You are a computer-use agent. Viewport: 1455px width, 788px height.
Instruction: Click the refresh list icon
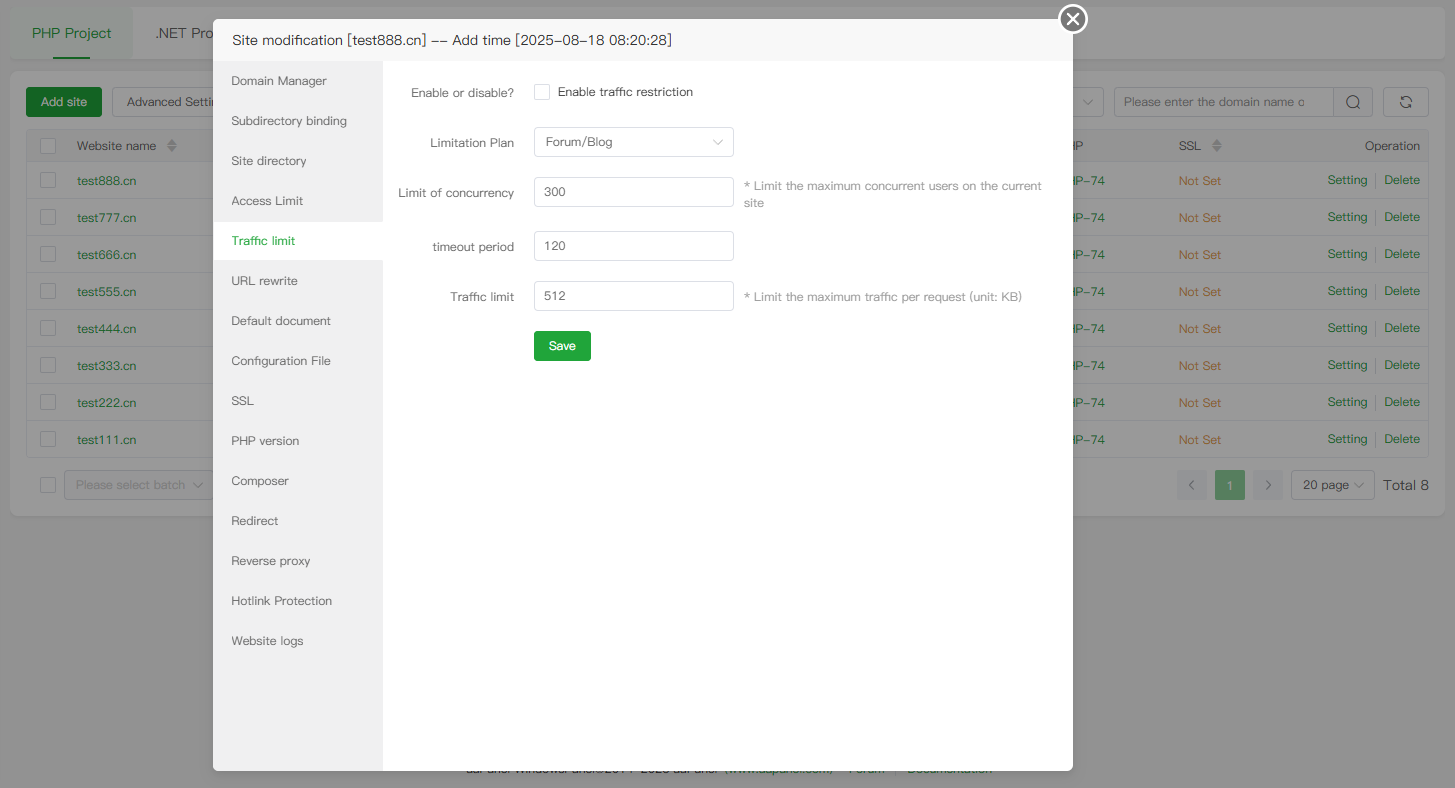click(1405, 102)
